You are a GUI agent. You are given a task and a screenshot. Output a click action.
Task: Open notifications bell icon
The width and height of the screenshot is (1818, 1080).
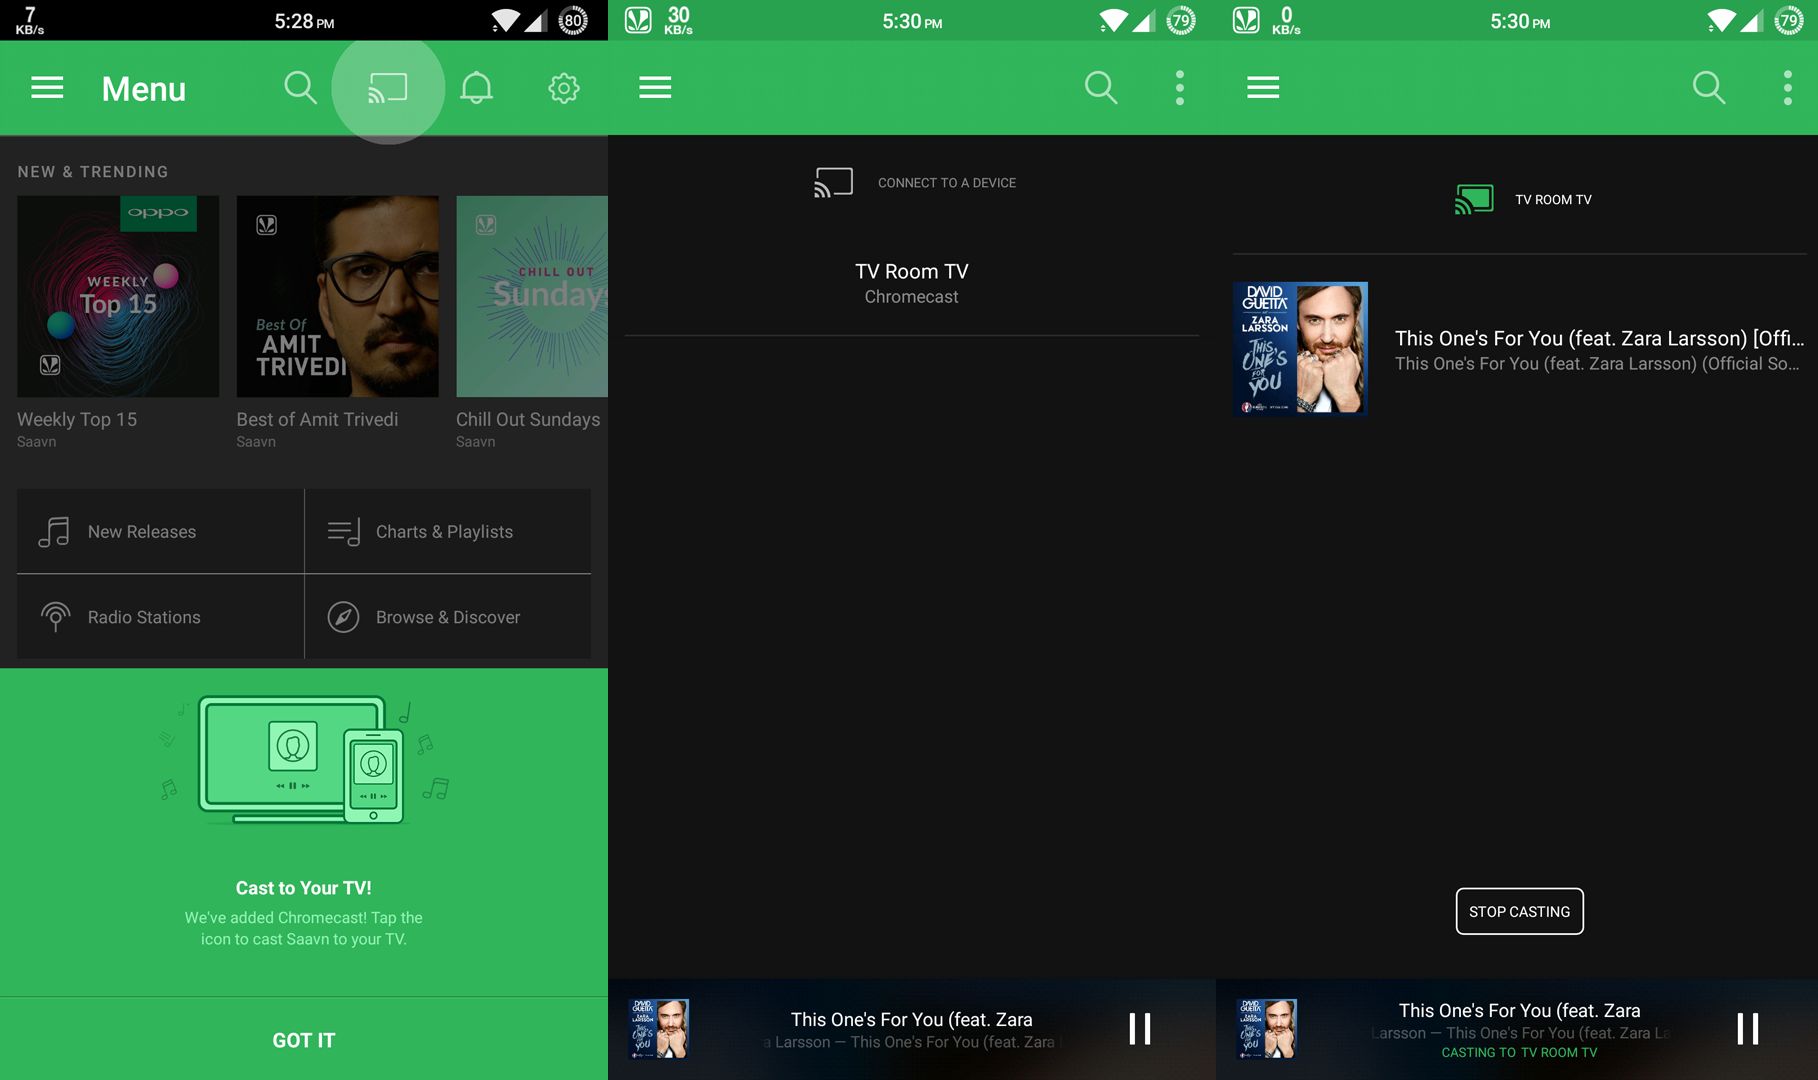(x=476, y=88)
